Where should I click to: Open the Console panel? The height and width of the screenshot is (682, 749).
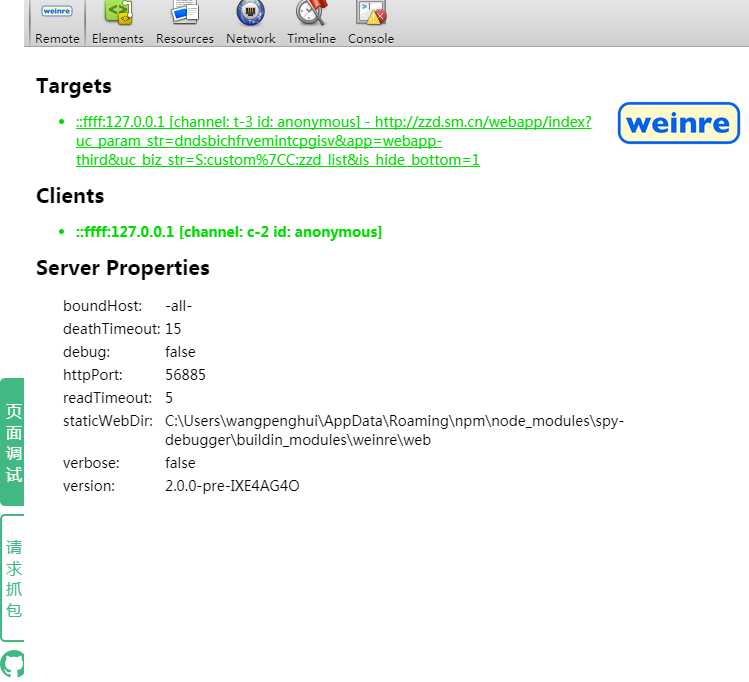(x=371, y=23)
